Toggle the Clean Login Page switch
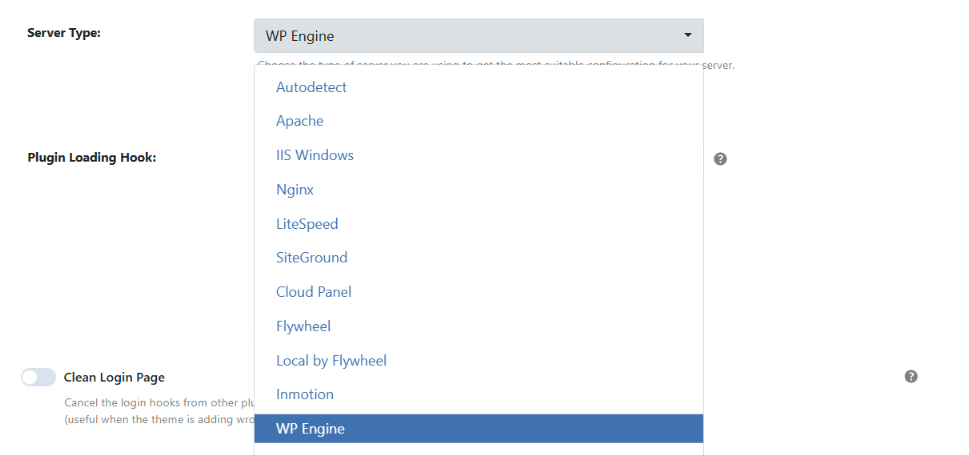 click(x=38, y=377)
